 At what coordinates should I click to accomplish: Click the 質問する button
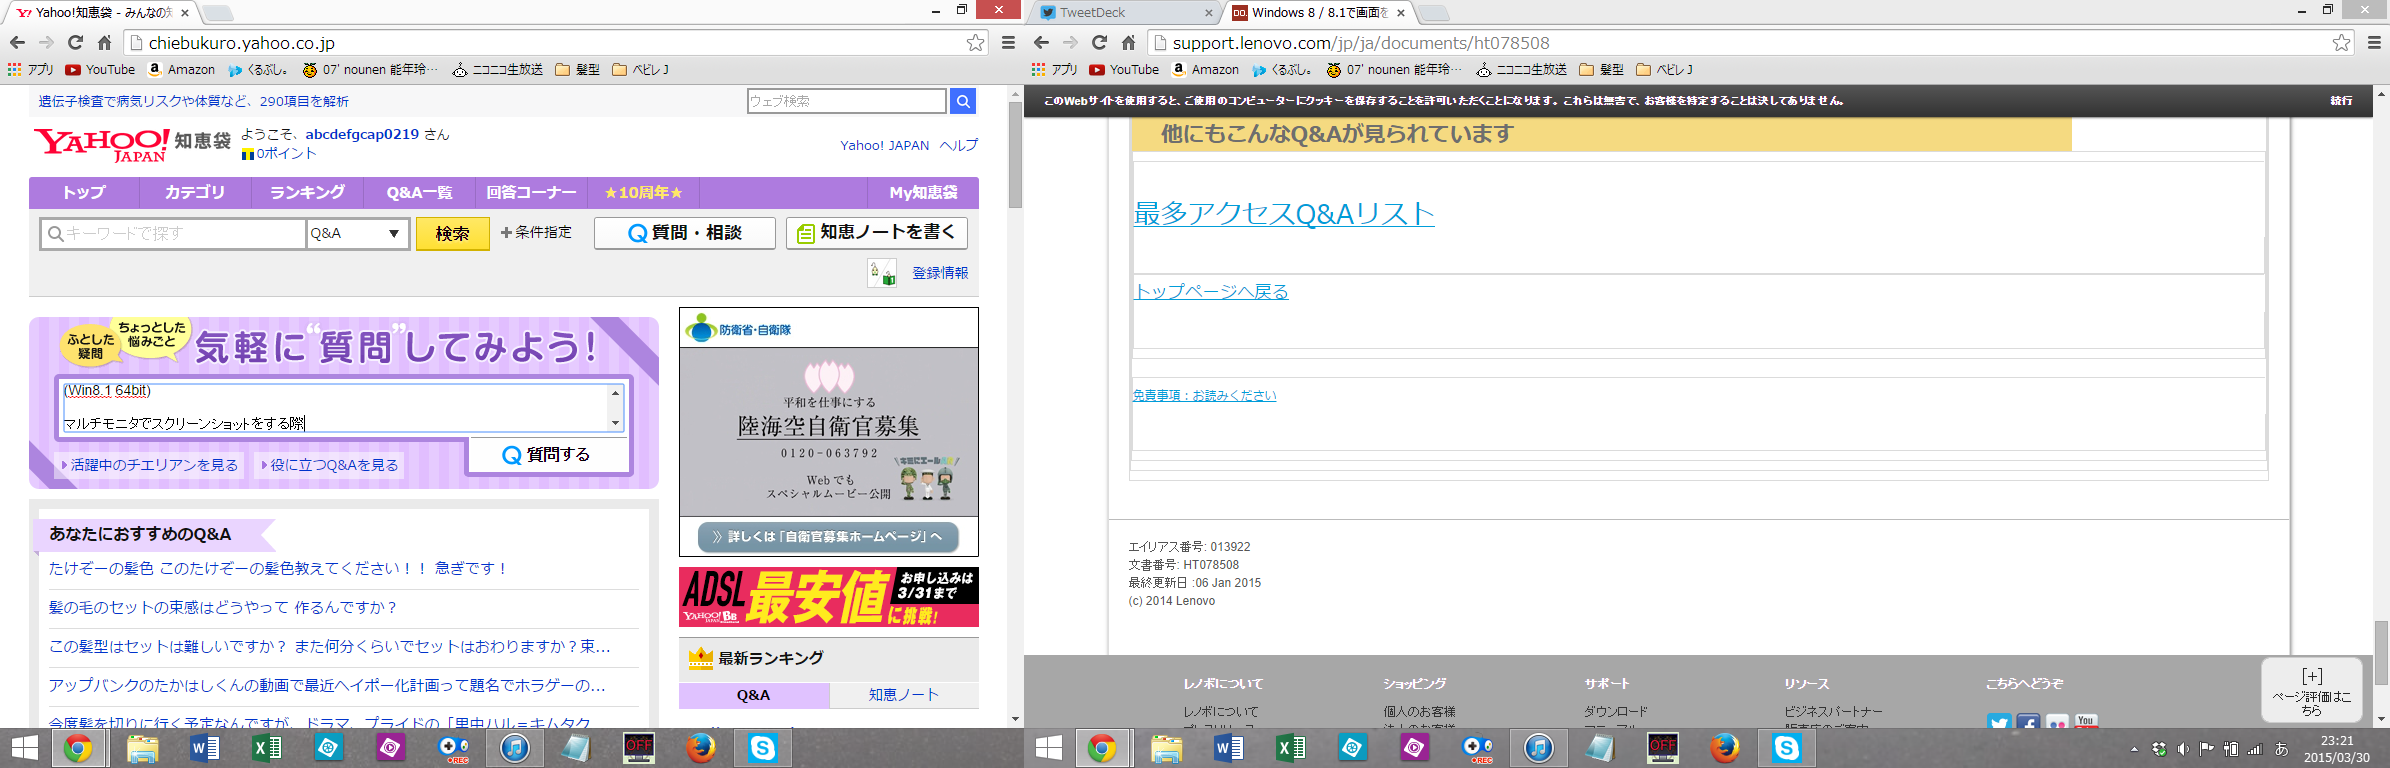547,455
